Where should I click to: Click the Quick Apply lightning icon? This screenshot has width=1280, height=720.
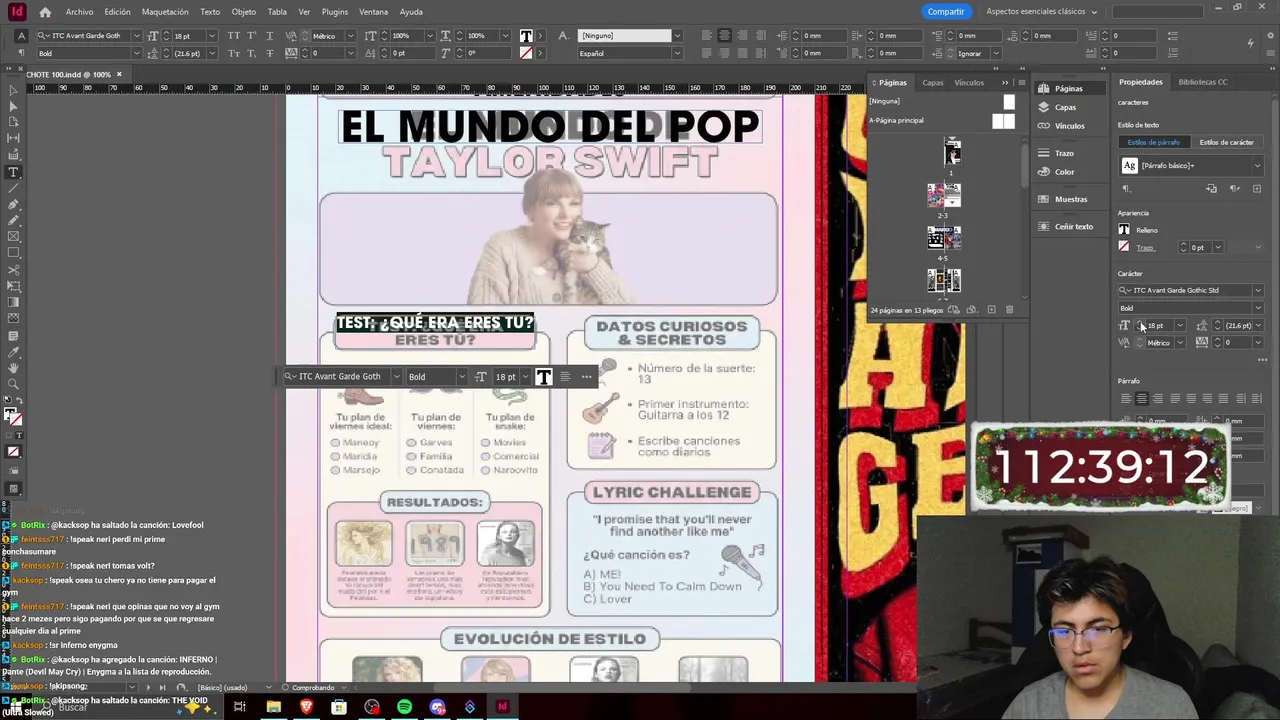coord(1250,43)
